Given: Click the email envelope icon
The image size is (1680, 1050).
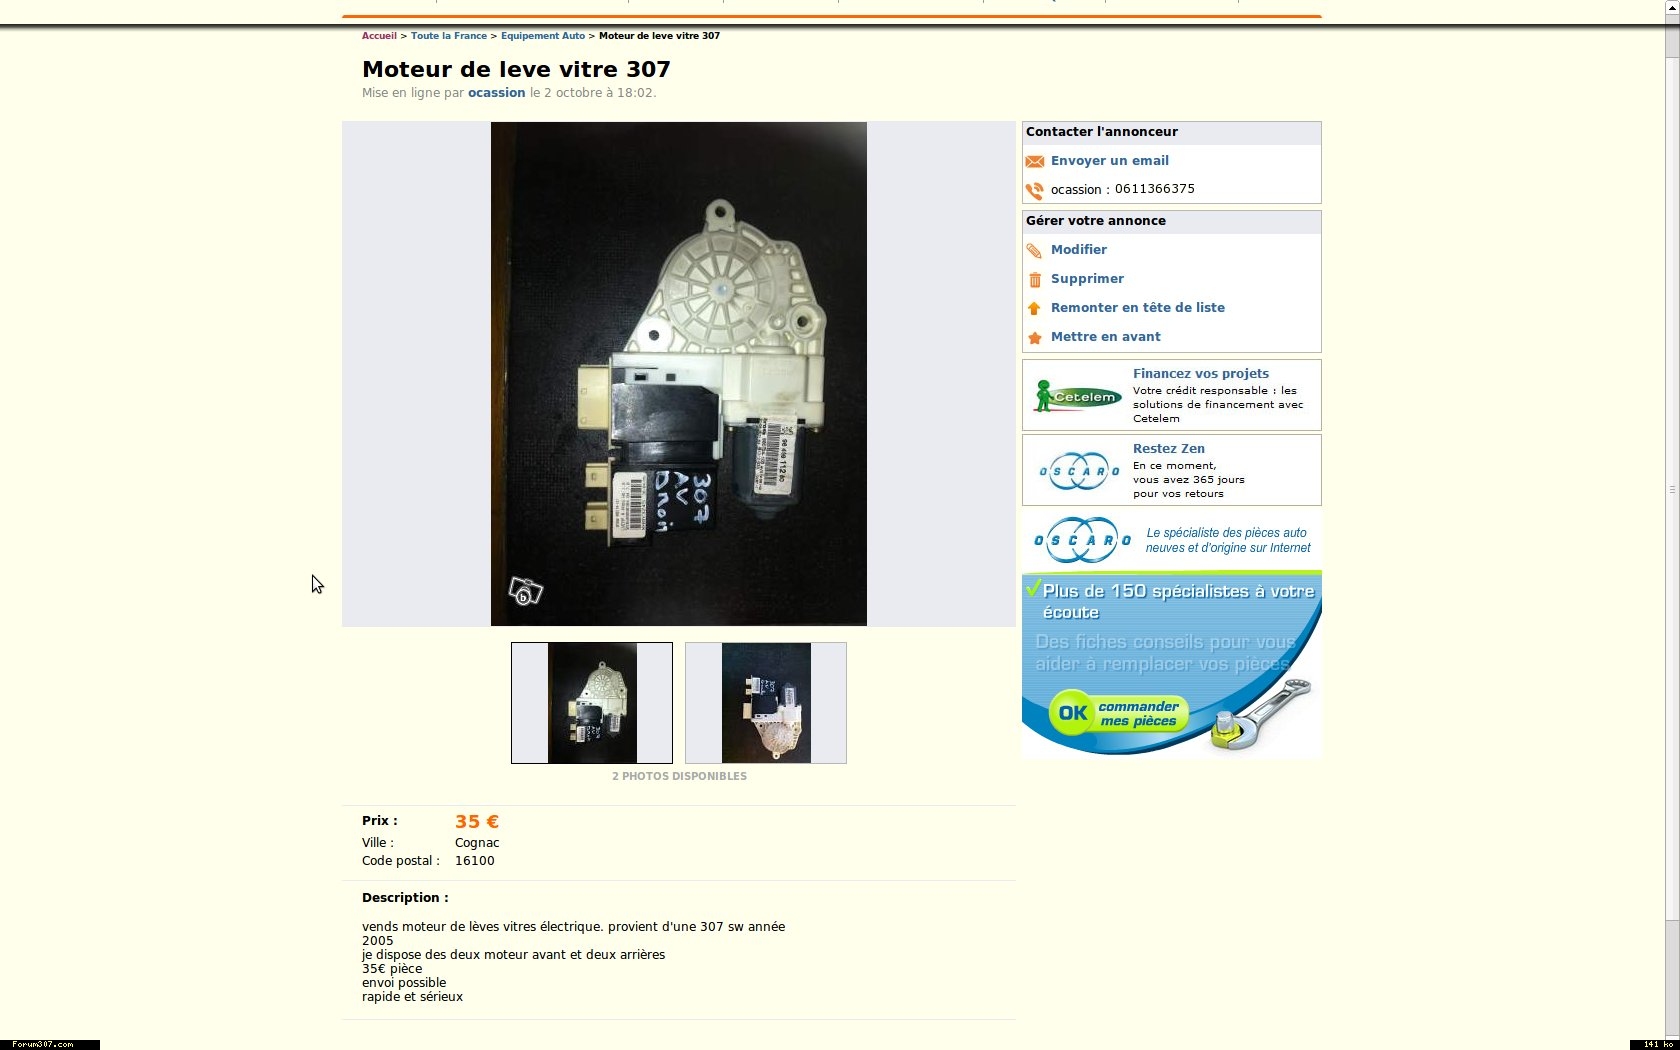Looking at the screenshot, I should click(x=1035, y=161).
